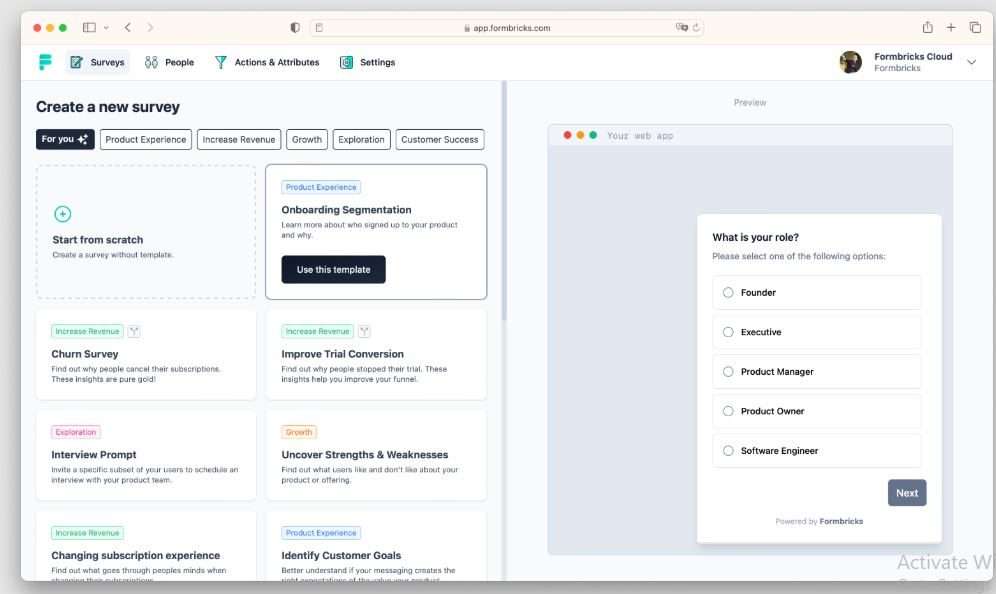Toggle the Safari sidebar icon

(x=90, y=27)
